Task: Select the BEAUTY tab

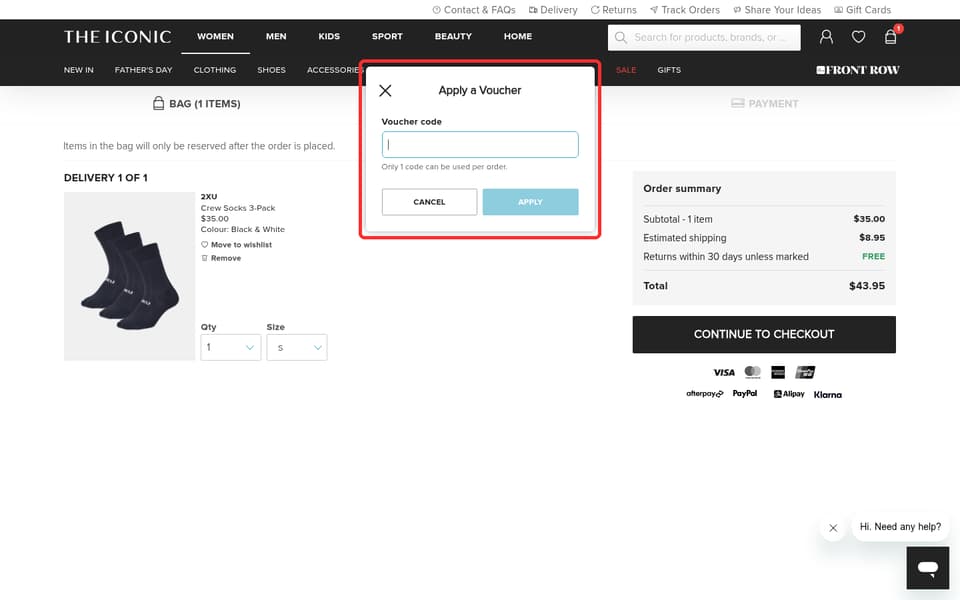Action: pos(453,36)
